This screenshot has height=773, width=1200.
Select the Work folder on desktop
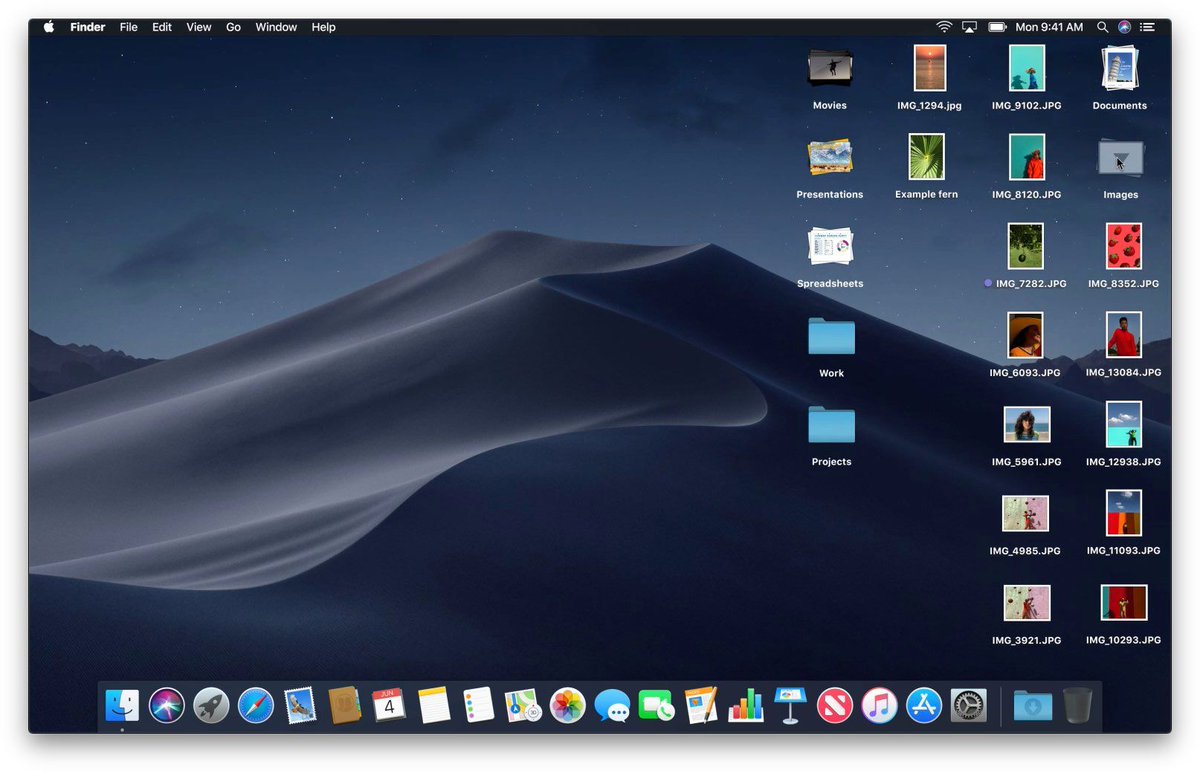(831, 337)
